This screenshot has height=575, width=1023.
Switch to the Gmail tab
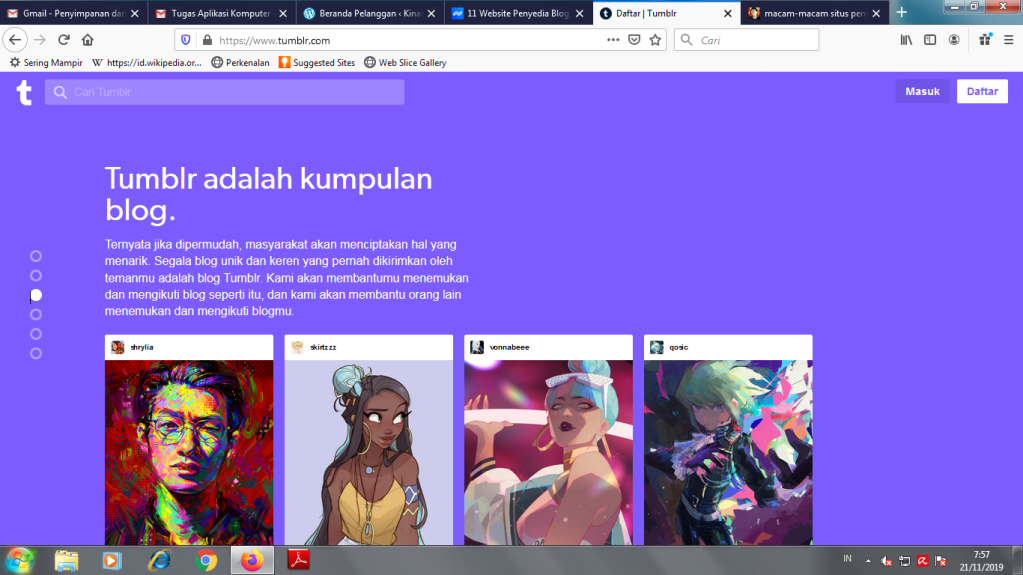73,13
